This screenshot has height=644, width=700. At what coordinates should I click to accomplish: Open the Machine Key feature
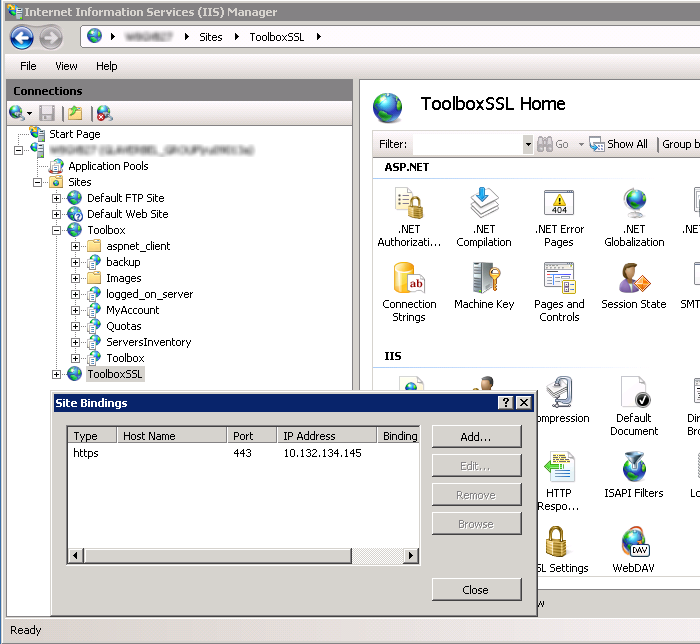tap(484, 280)
